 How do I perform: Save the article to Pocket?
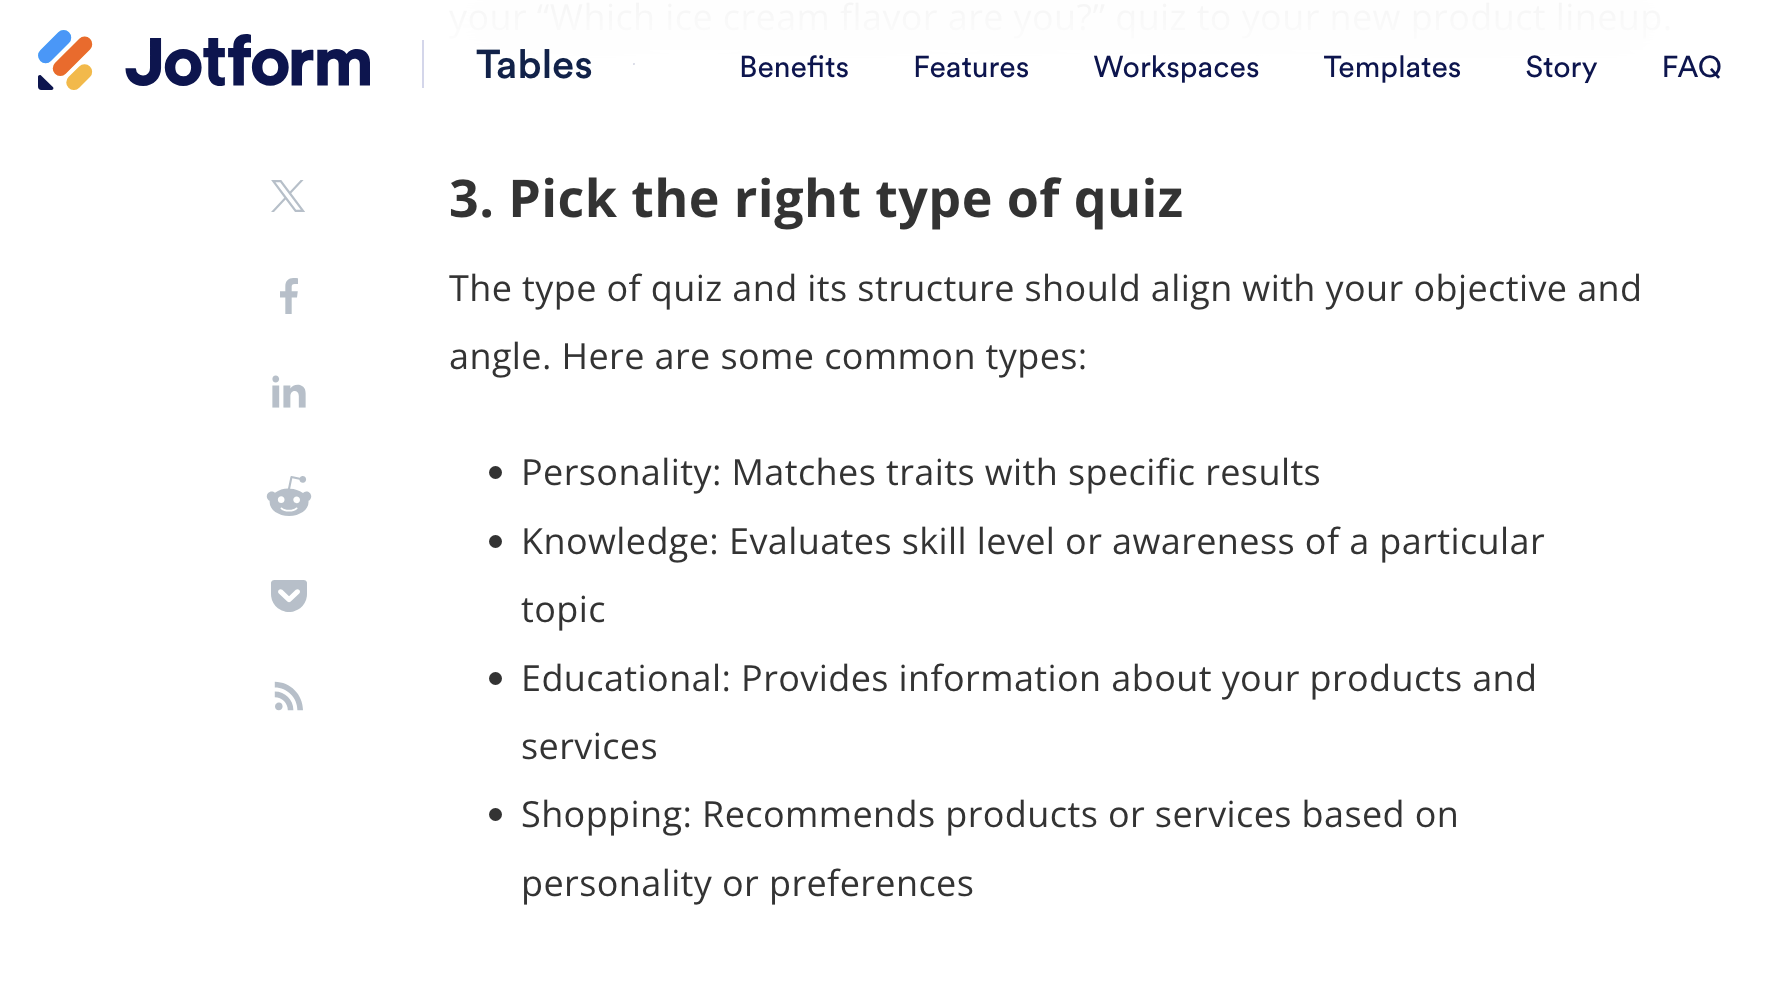coord(289,596)
